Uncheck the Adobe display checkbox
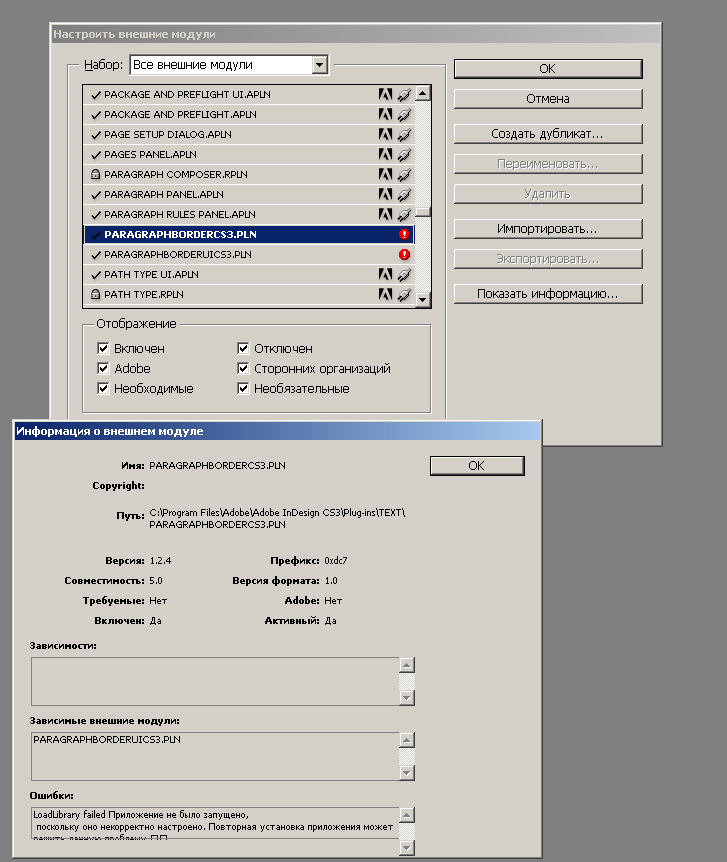This screenshot has width=727, height=862. click(103, 368)
